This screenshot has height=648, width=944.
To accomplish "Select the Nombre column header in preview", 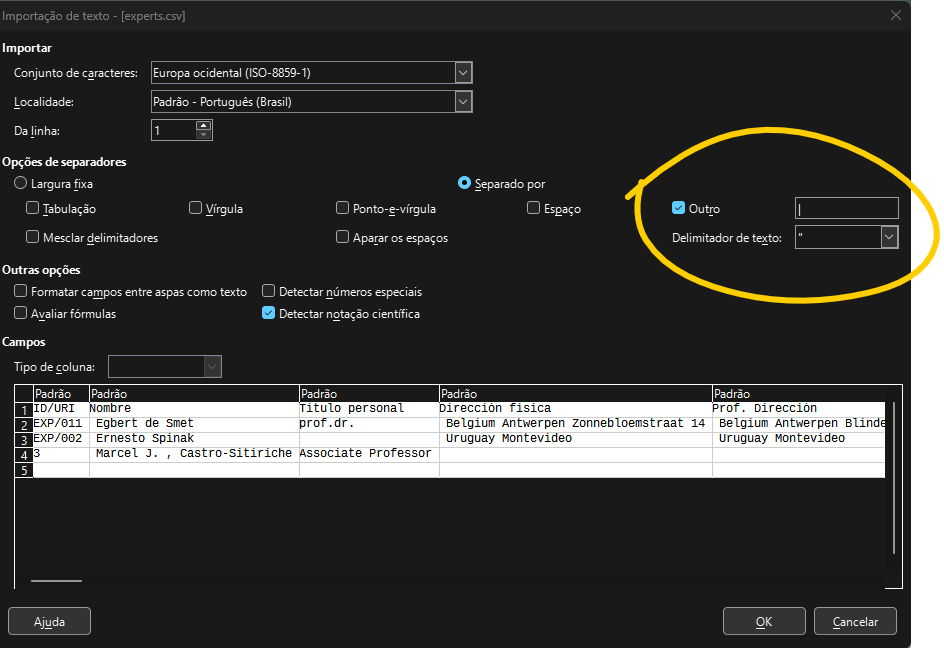I will click(x=194, y=394).
